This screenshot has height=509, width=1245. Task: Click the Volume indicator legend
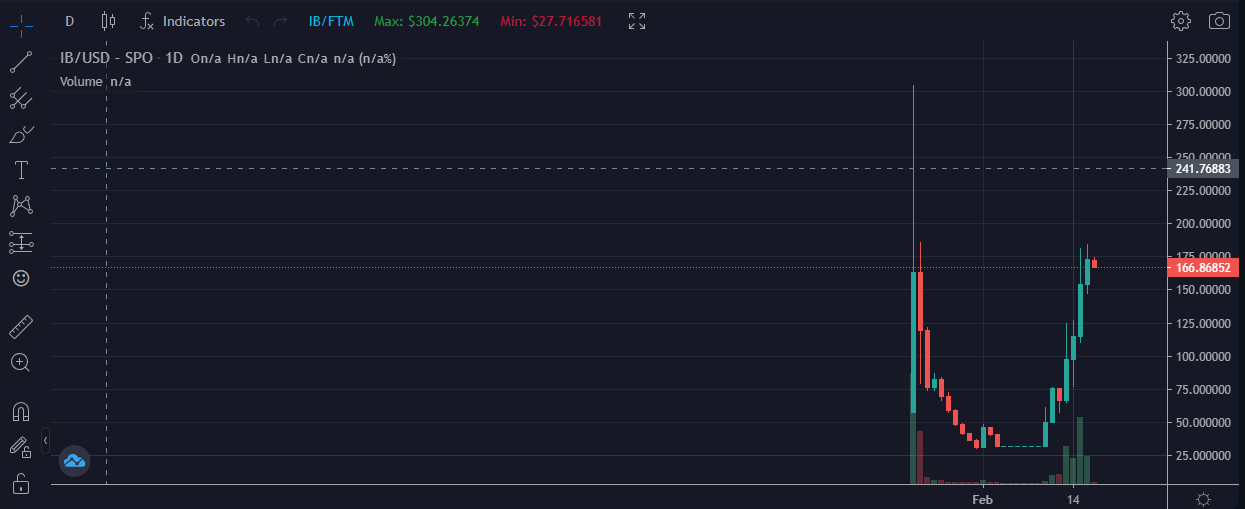click(81, 82)
